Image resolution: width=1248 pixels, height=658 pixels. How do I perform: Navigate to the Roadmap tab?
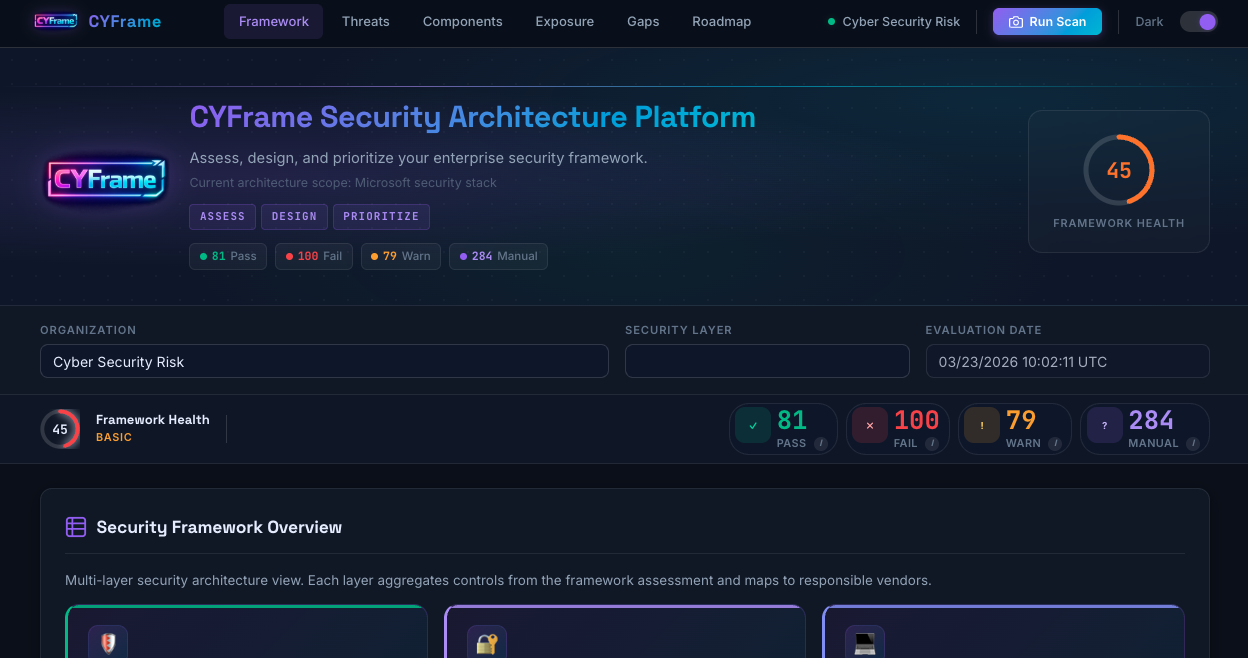[721, 21]
